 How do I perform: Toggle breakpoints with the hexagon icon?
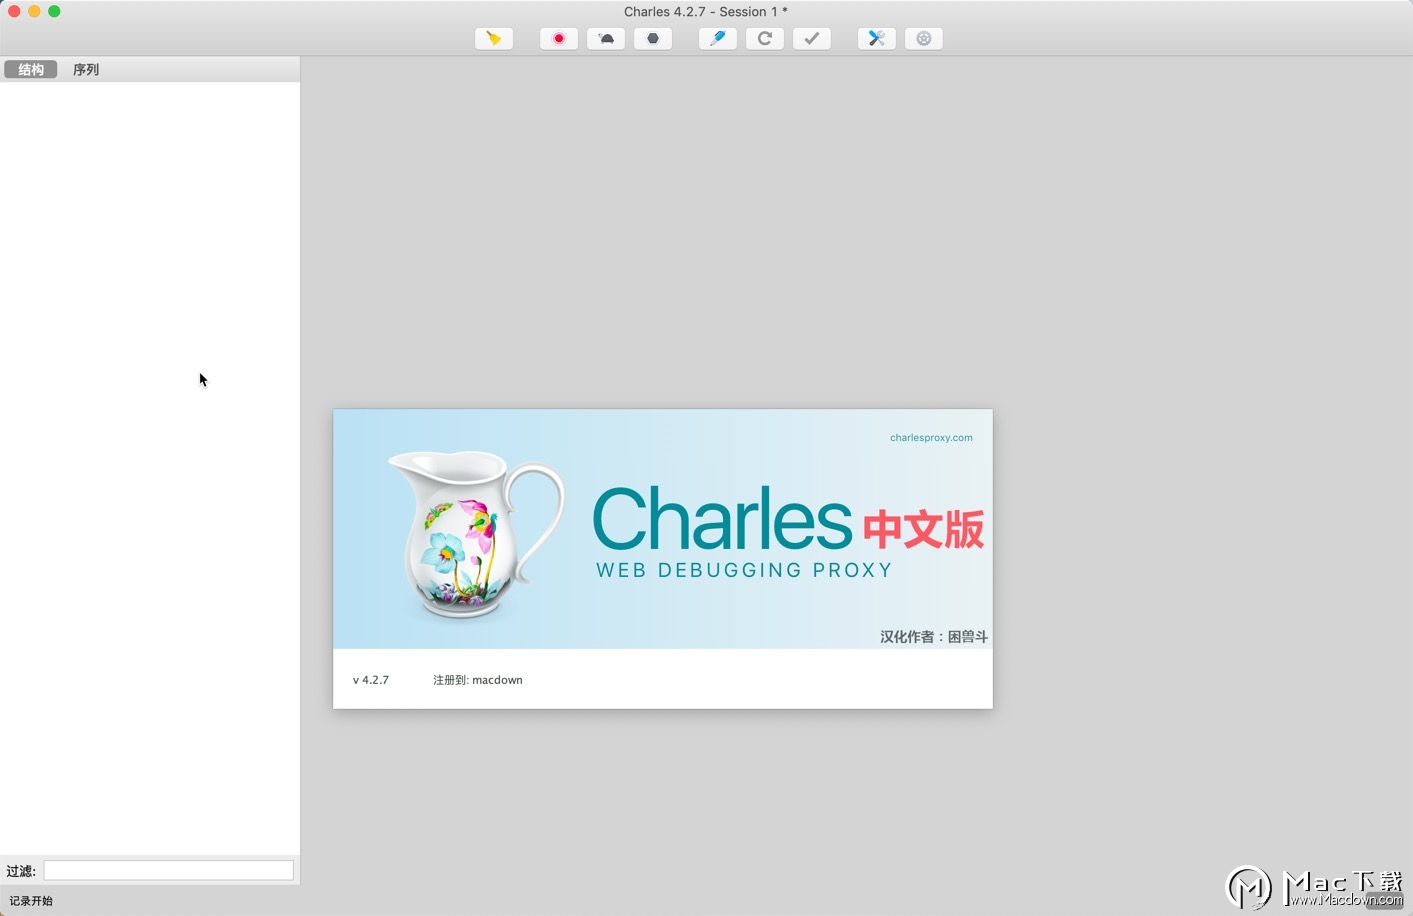[x=653, y=38]
